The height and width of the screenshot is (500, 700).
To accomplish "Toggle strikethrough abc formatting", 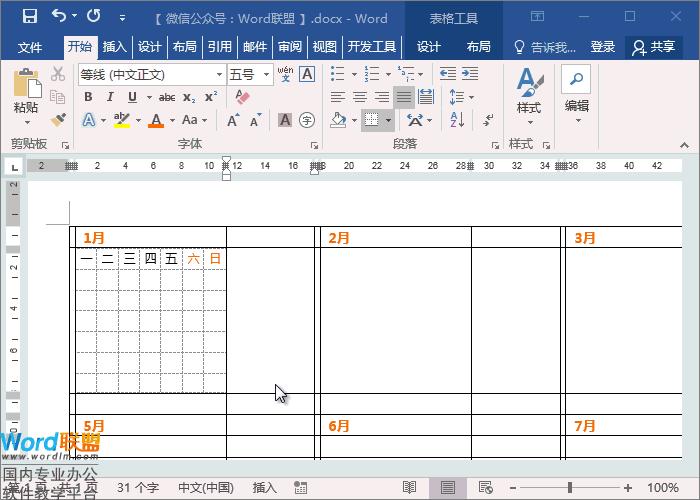I will click(167, 97).
